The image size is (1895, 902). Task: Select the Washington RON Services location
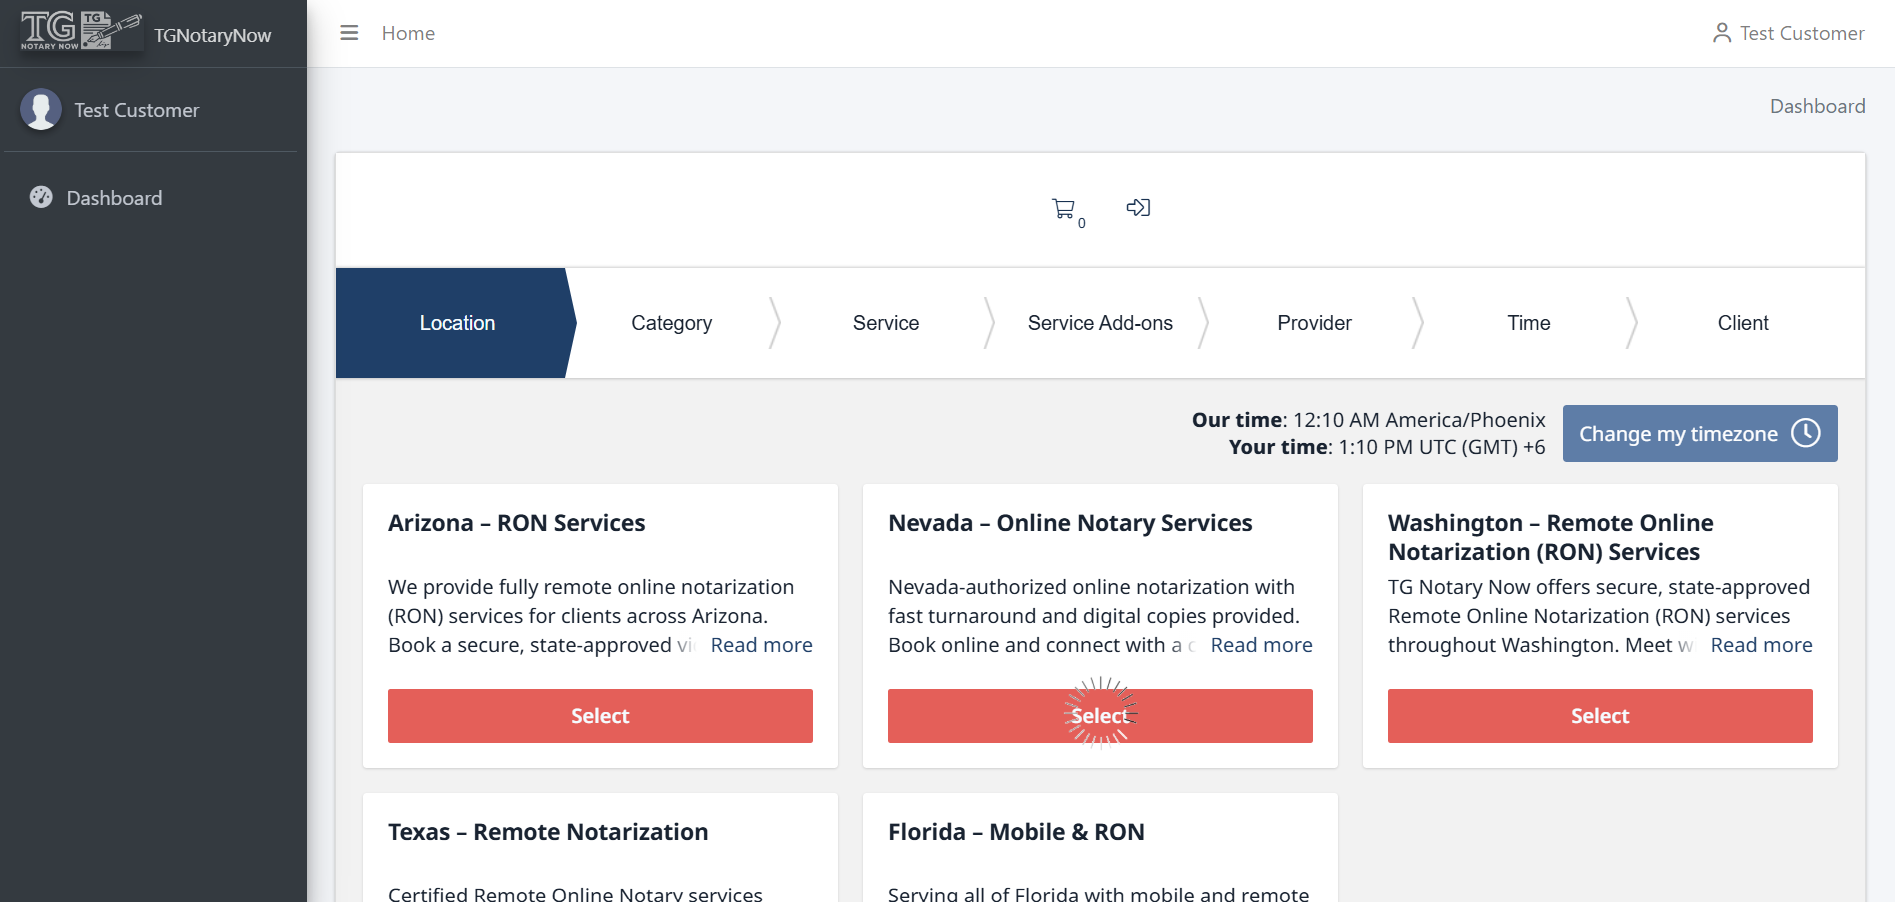(1599, 716)
